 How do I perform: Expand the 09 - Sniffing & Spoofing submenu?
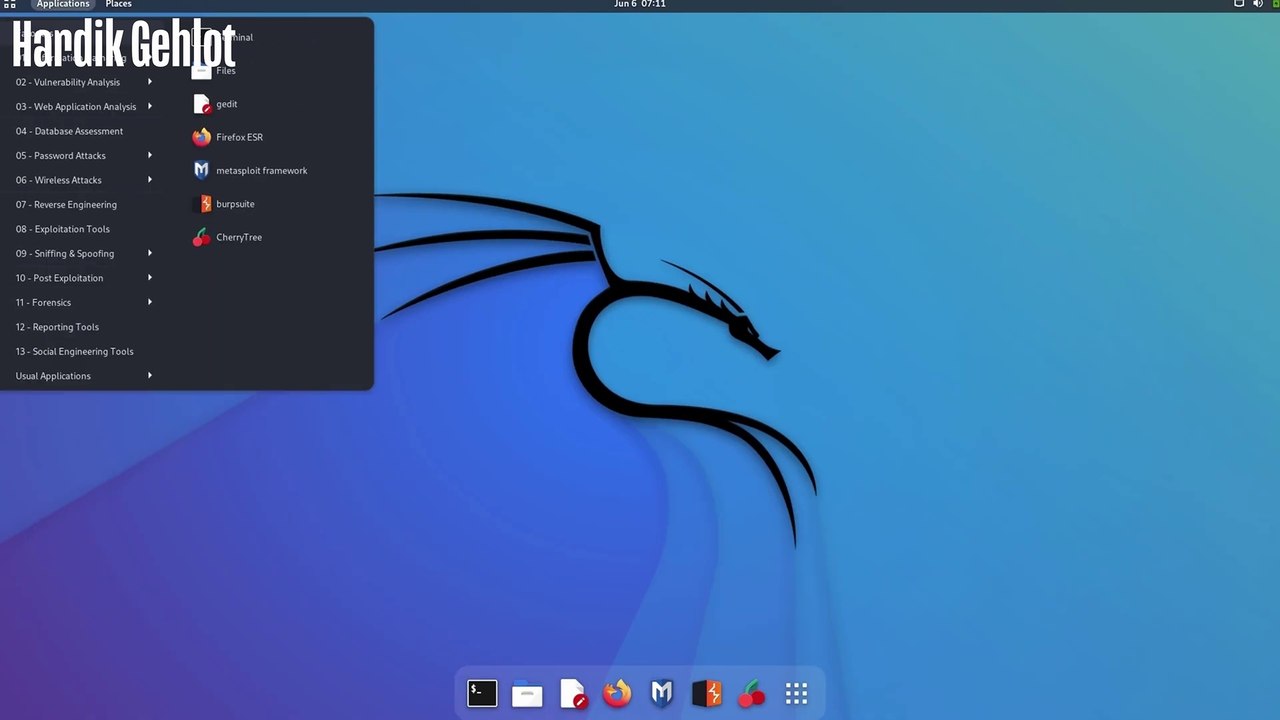pos(84,254)
